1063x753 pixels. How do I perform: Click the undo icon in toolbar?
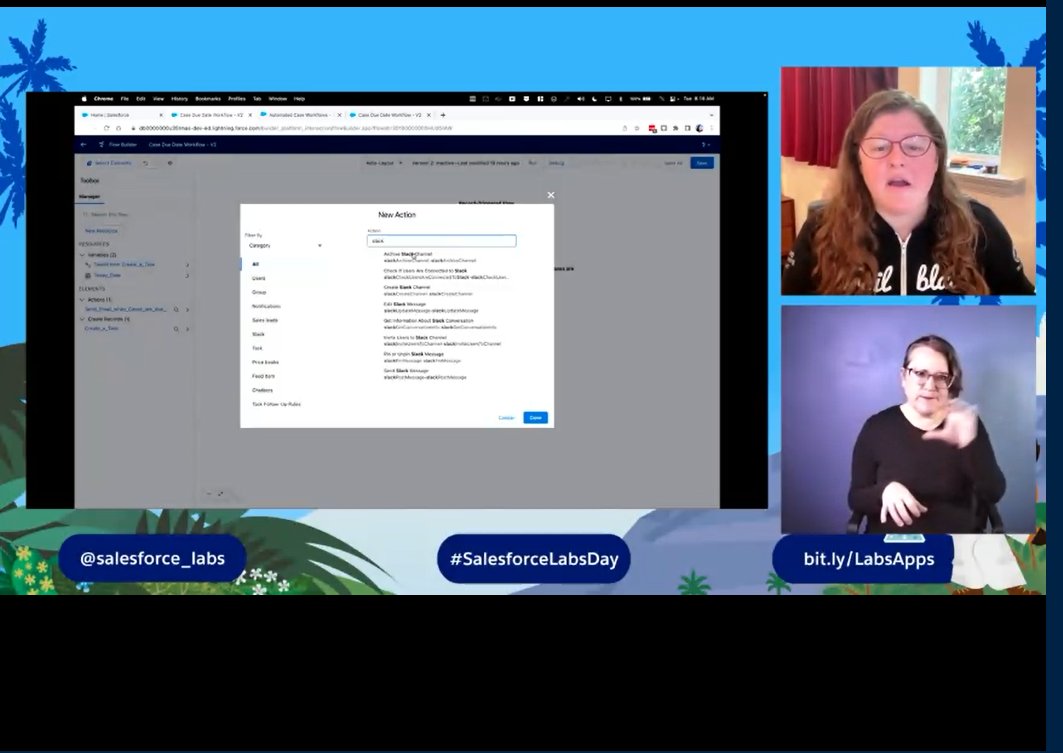point(145,163)
